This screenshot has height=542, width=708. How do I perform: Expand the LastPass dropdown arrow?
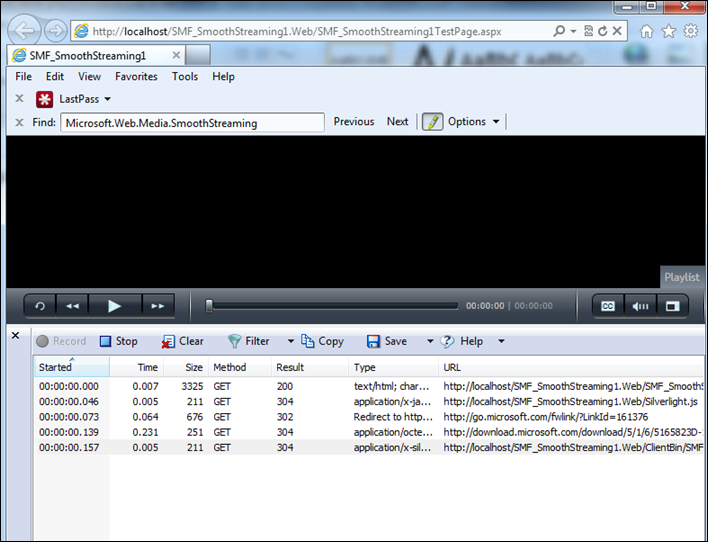coord(107,99)
